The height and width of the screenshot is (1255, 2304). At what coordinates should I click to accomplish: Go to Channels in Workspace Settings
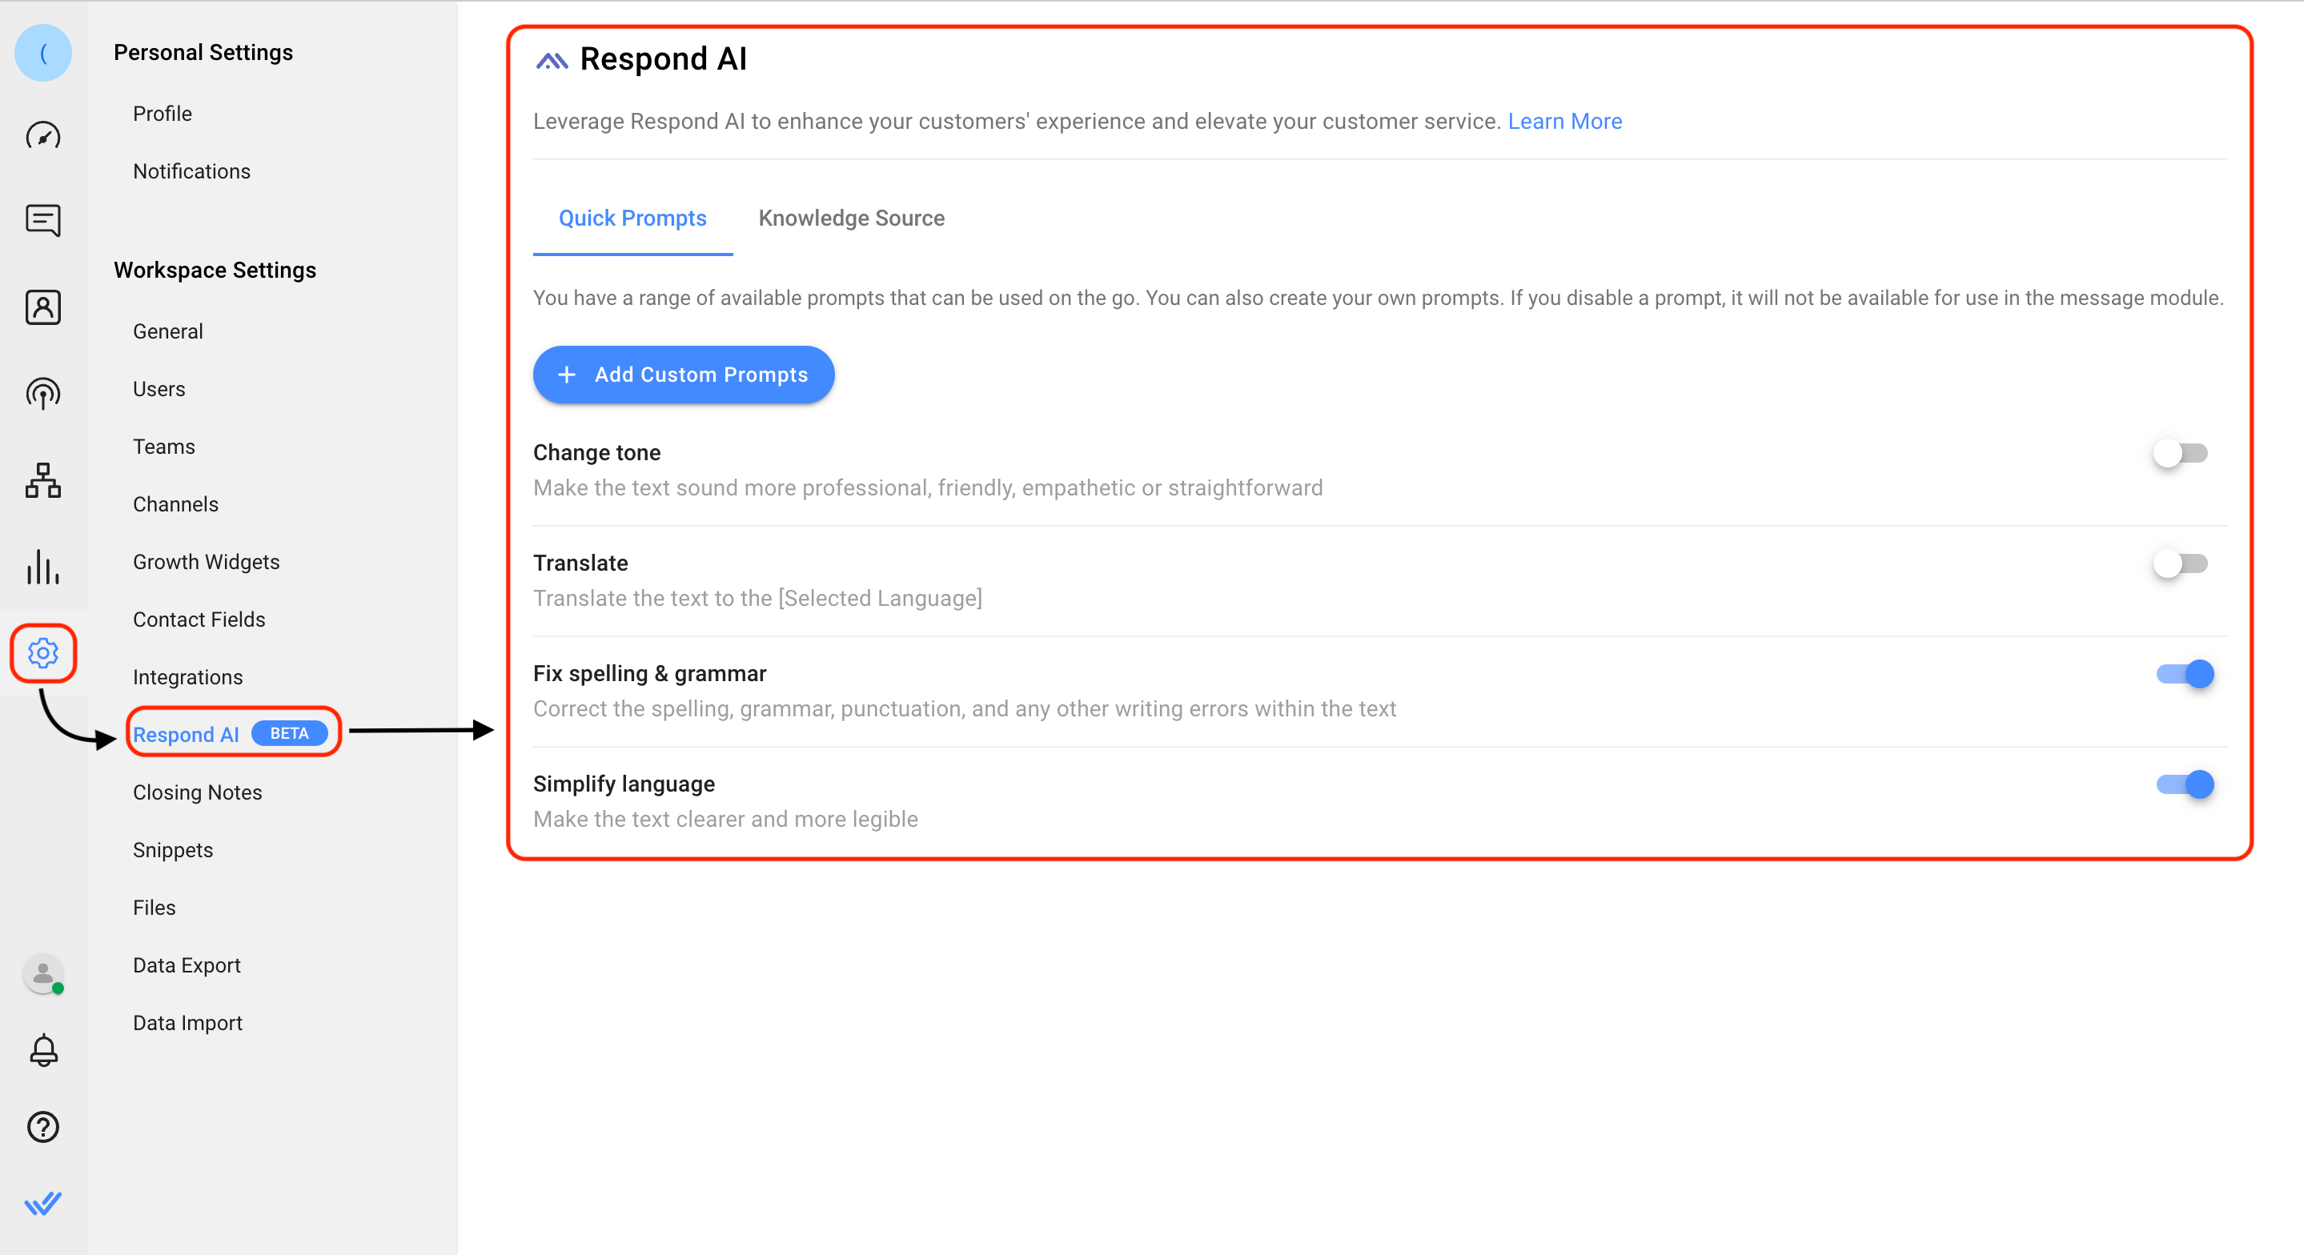(175, 504)
